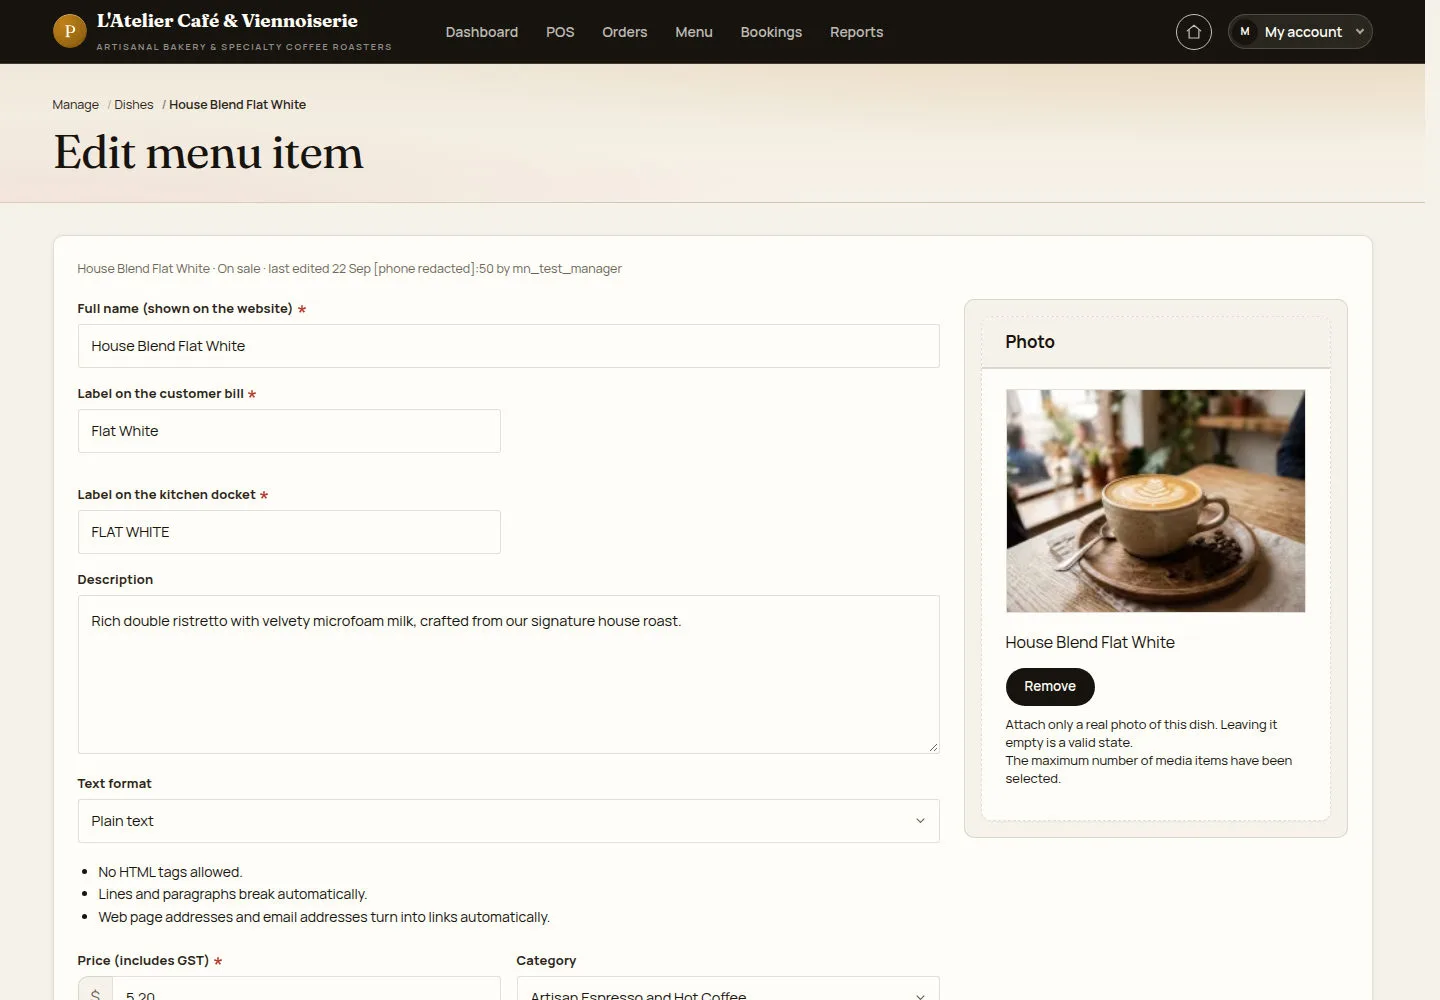
Task: Click the customer bill label field
Action: tap(289, 431)
